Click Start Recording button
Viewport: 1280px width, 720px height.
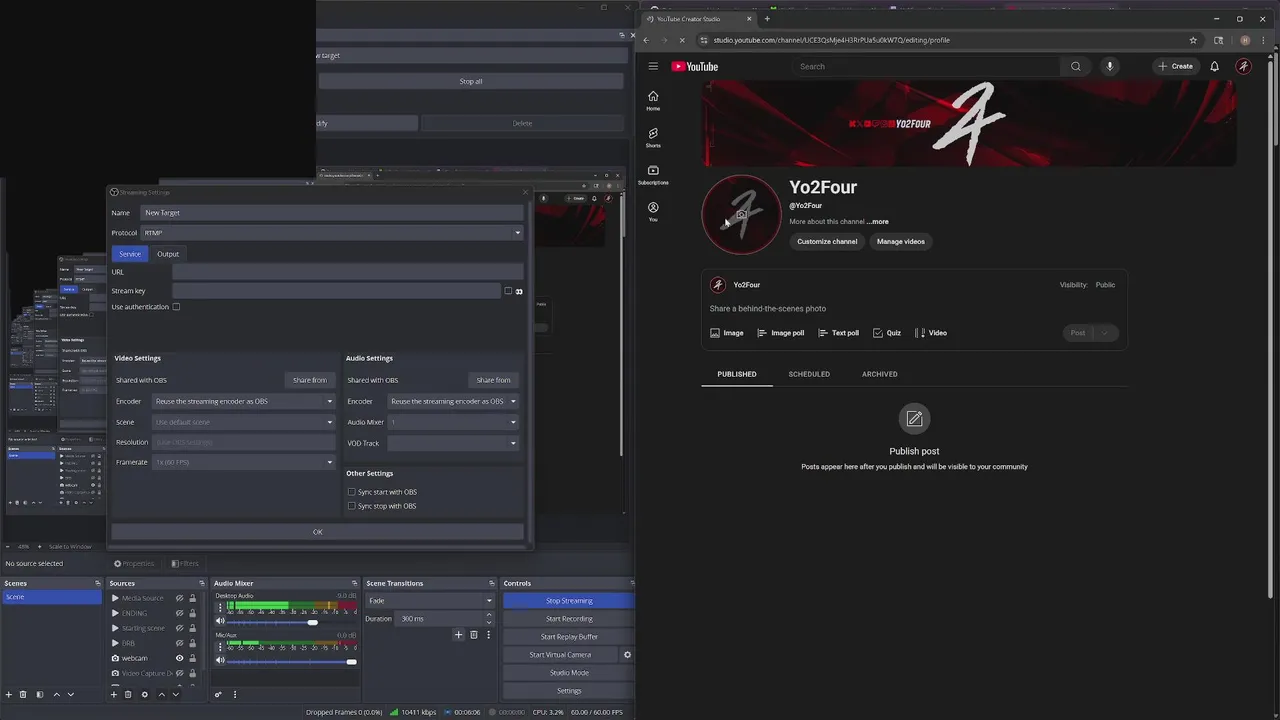(569, 619)
